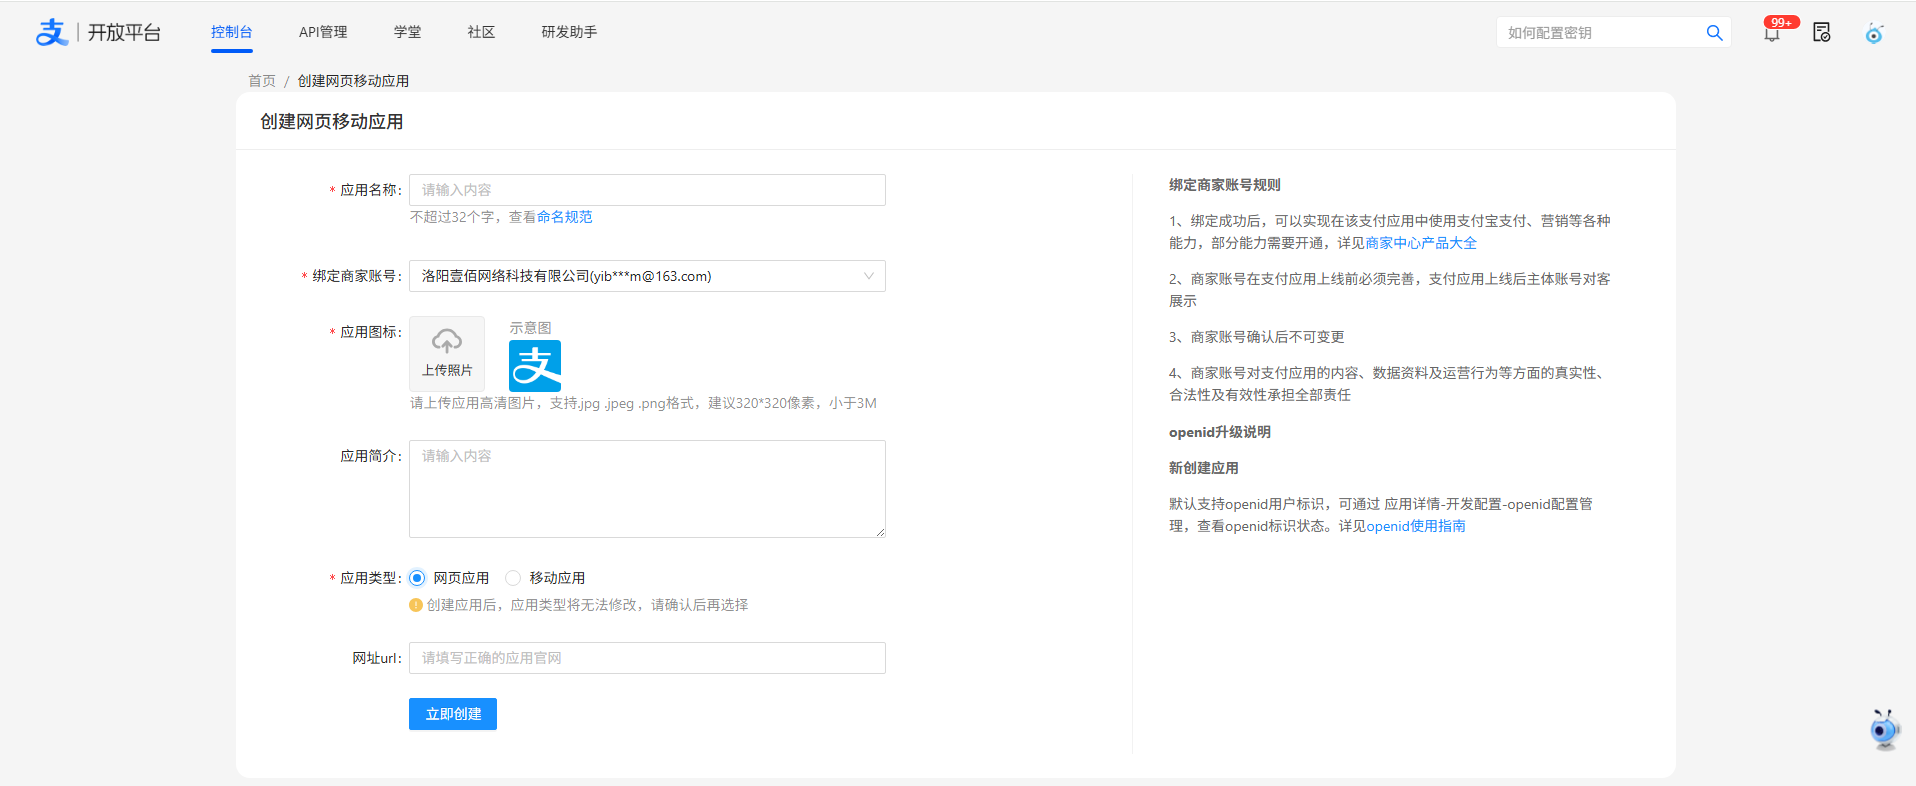Open the 命名规范 link

[565, 217]
